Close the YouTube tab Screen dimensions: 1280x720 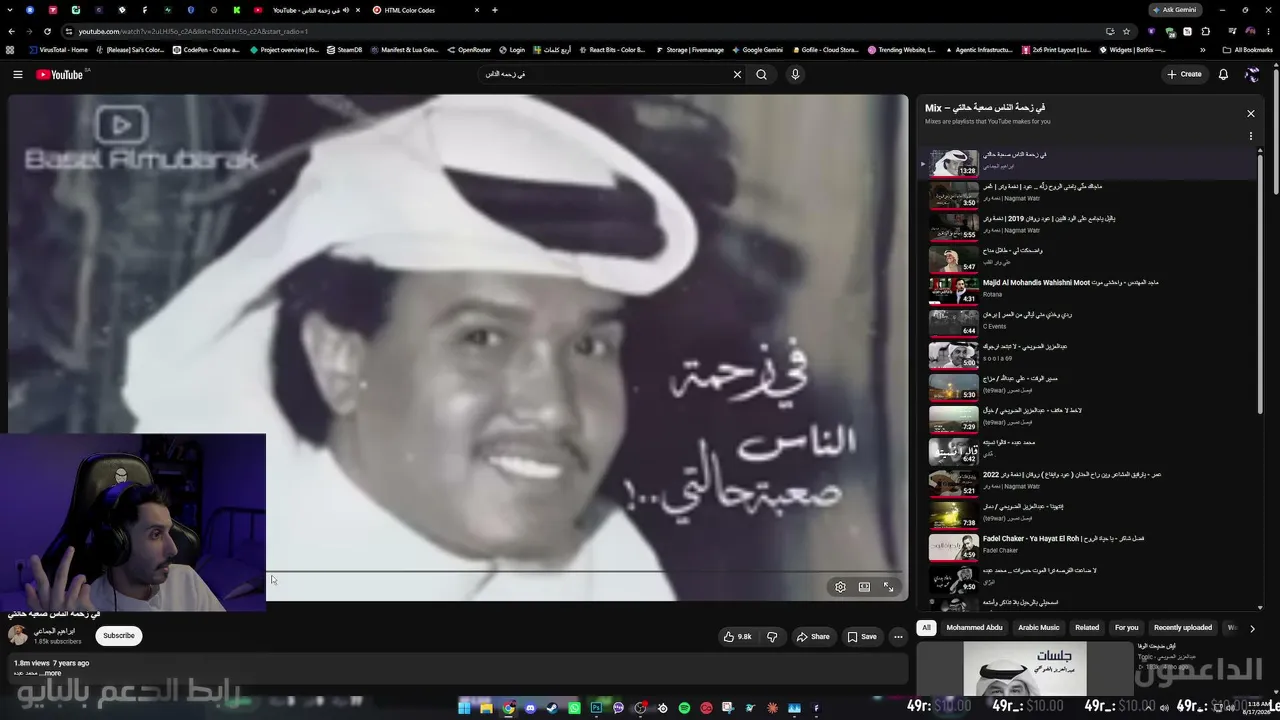pyautogui.click(x=357, y=10)
